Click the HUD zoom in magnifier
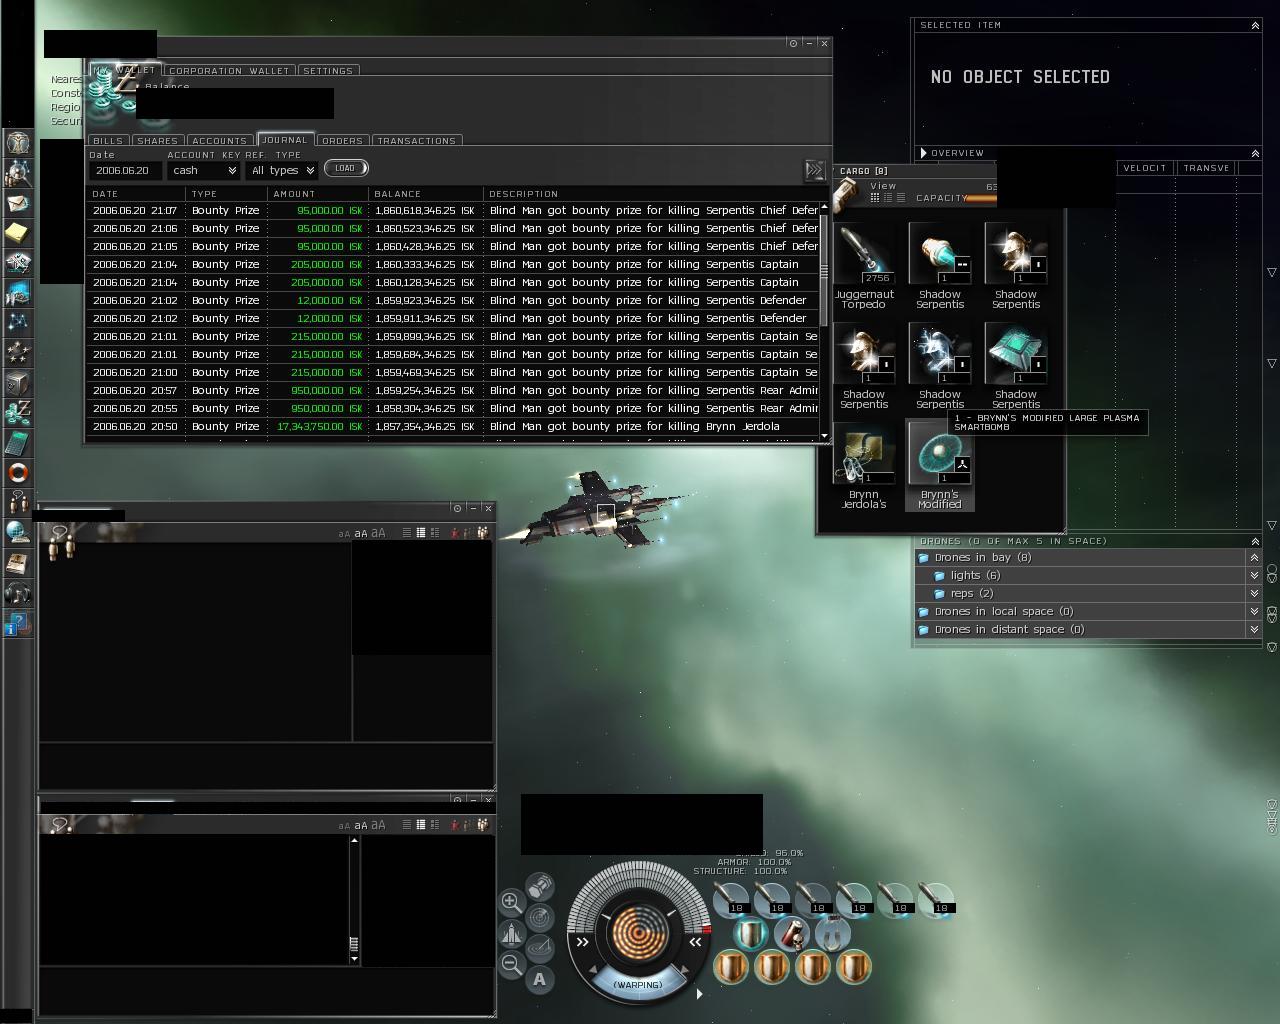This screenshot has height=1024, width=1280. [x=510, y=901]
